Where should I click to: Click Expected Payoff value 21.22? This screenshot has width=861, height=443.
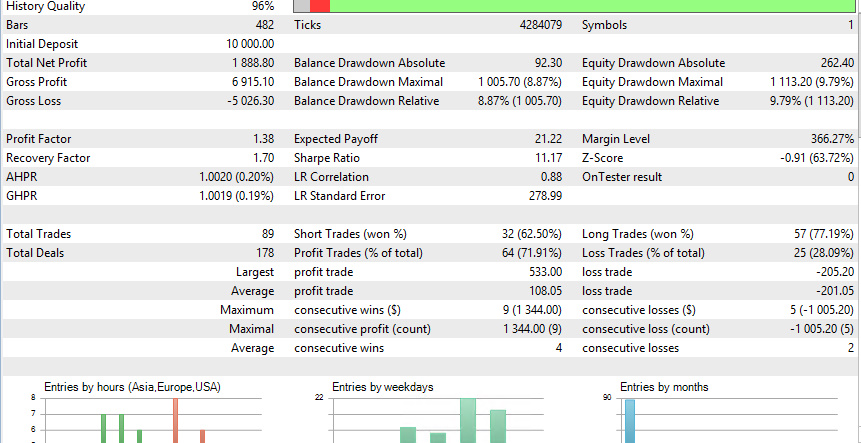(550, 139)
